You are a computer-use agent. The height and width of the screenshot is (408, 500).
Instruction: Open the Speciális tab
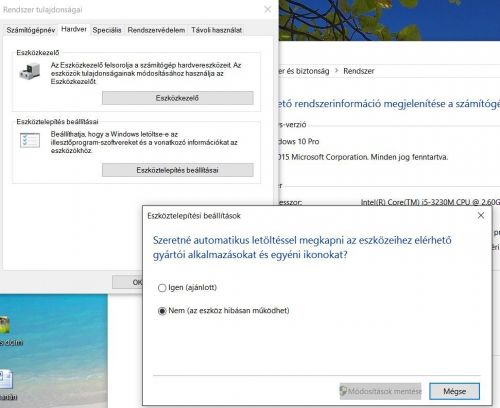tap(107, 30)
